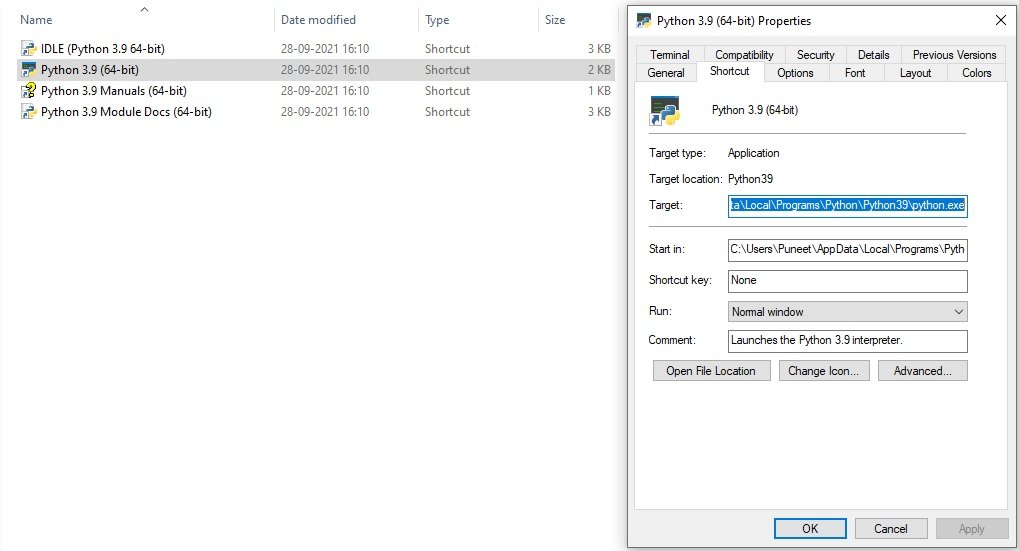Screen dimensions: 1019x551
Task: Click the Target type Application value
Action: click(x=753, y=153)
